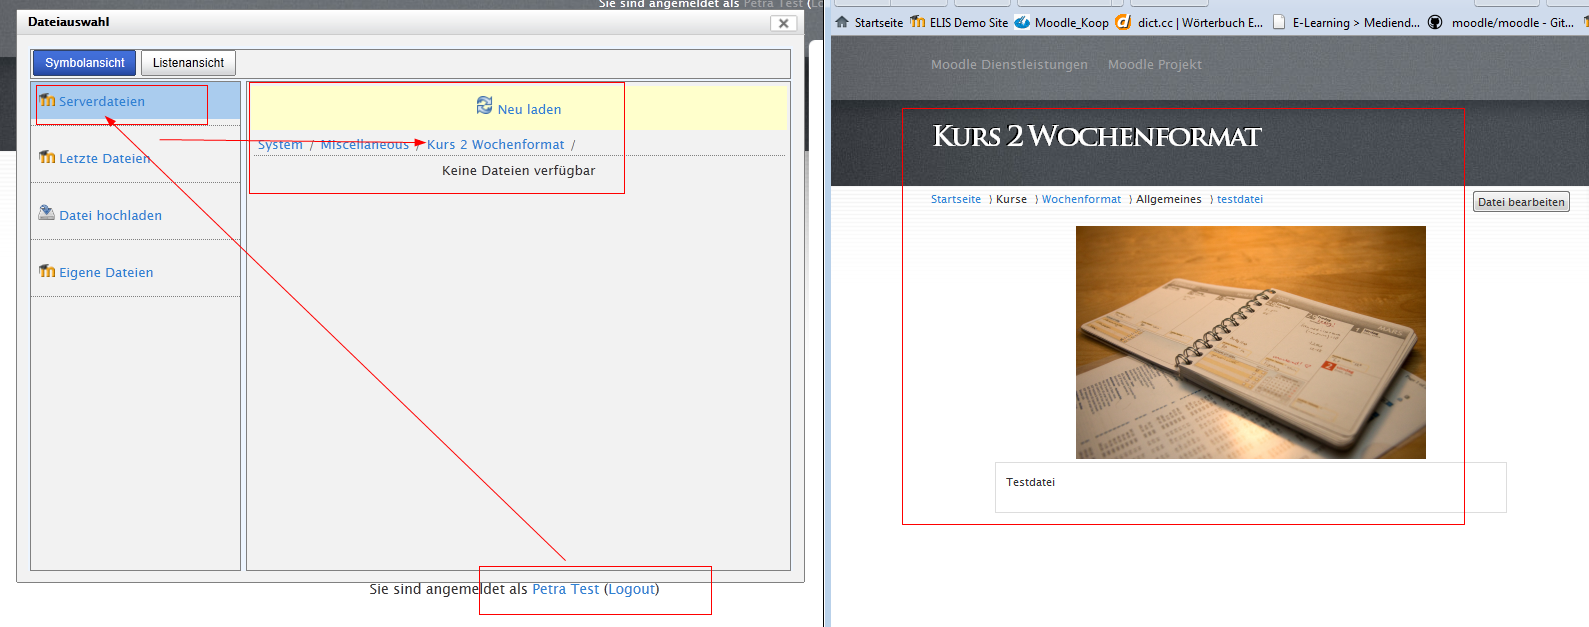Click the Dateiauswahl dialog title
This screenshot has width=1589, height=627.
(x=69, y=22)
